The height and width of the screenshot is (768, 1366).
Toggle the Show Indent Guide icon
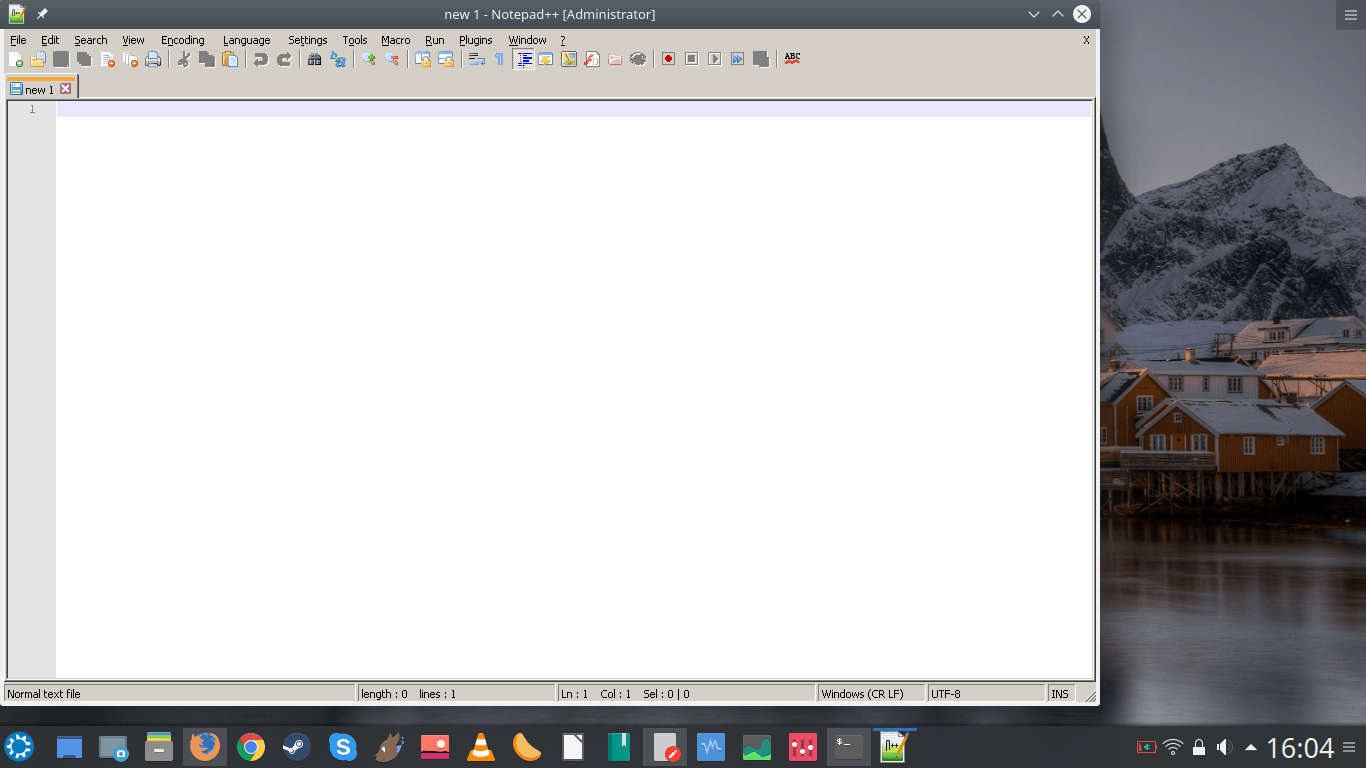click(x=523, y=59)
